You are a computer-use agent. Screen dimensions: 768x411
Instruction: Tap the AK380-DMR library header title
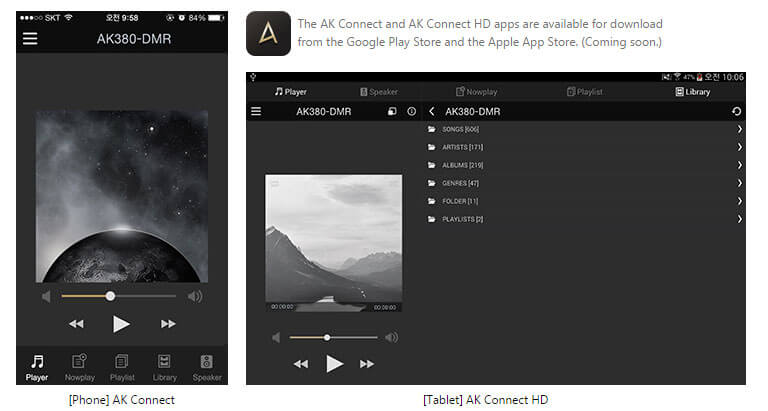(x=473, y=112)
